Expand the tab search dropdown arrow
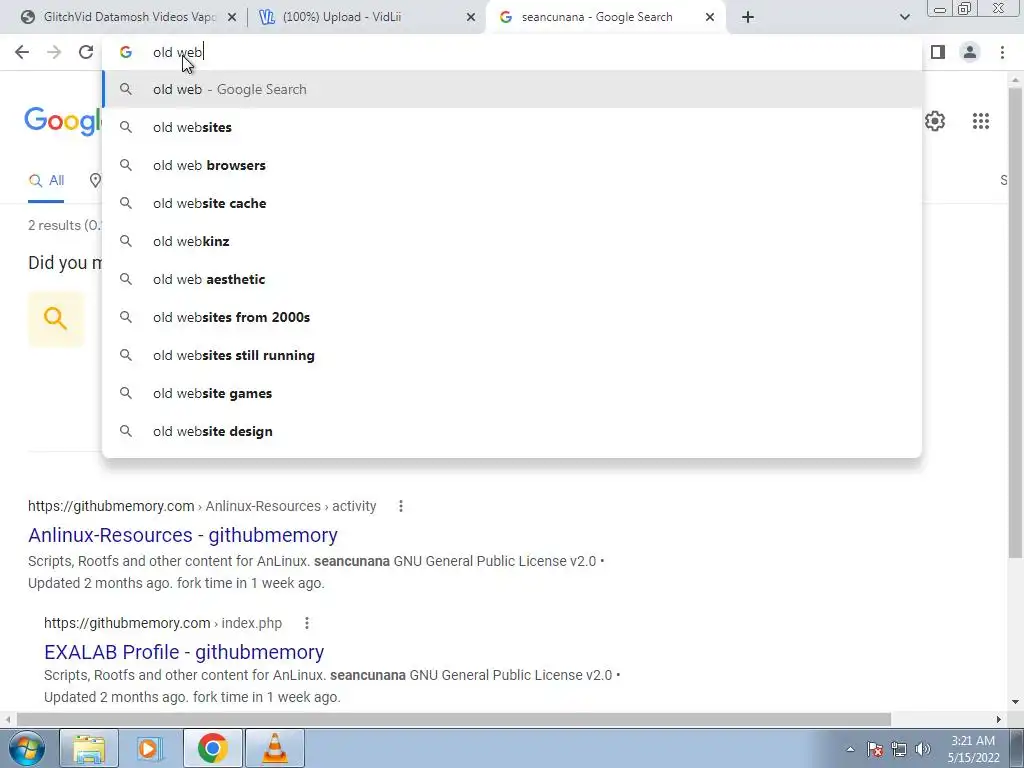This screenshot has height=768, width=1024. pyautogui.click(x=904, y=17)
